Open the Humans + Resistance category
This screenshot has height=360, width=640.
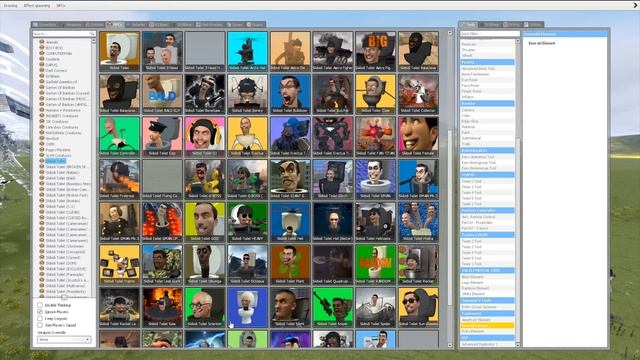[63, 110]
